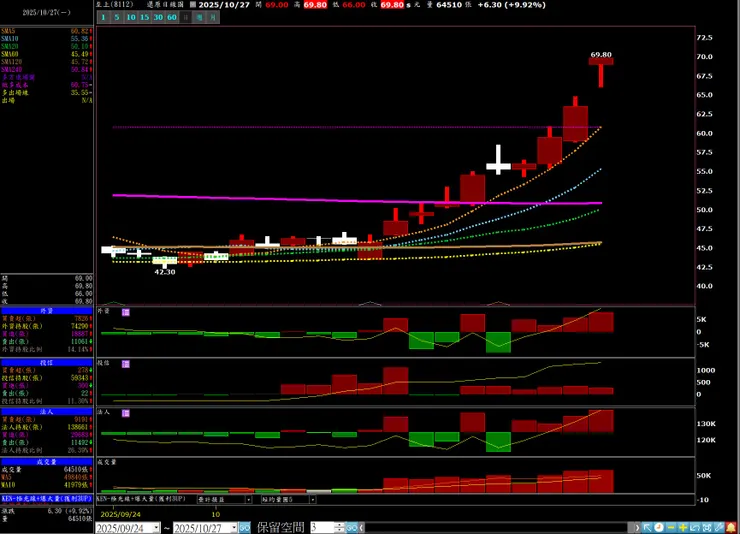
Task: Click the SMA20 legend entry
Action: click(x=46, y=47)
